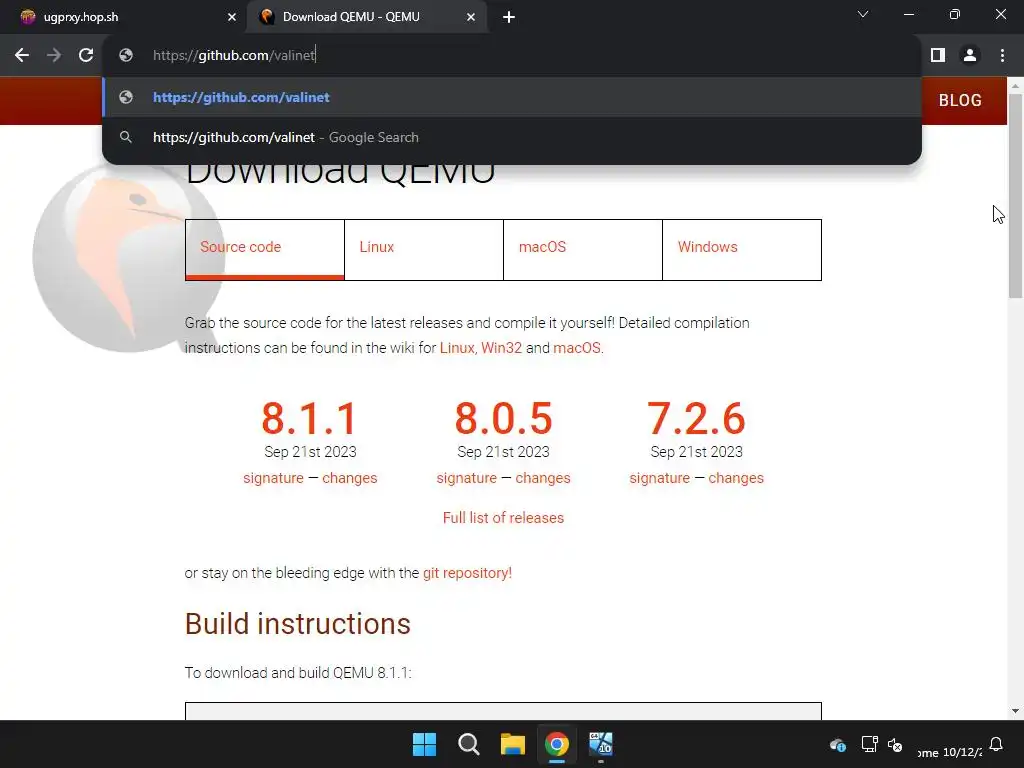Click the browser forward arrow
Screen dimensions: 1024x768
(54, 56)
